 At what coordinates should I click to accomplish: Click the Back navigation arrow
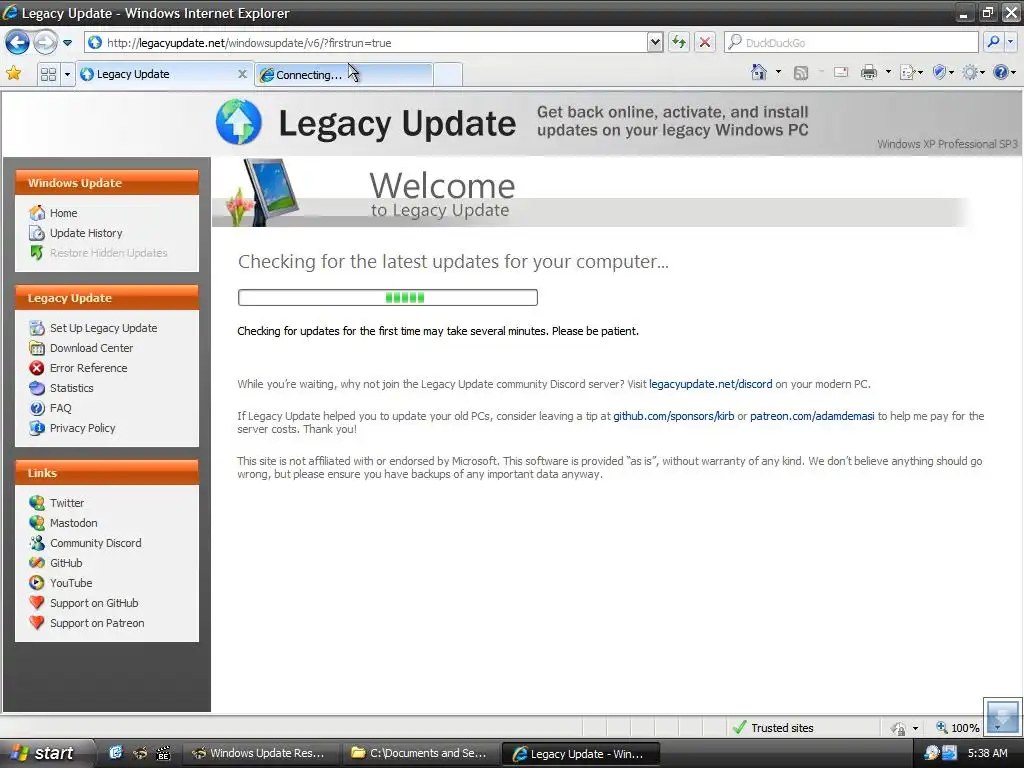tap(18, 42)
